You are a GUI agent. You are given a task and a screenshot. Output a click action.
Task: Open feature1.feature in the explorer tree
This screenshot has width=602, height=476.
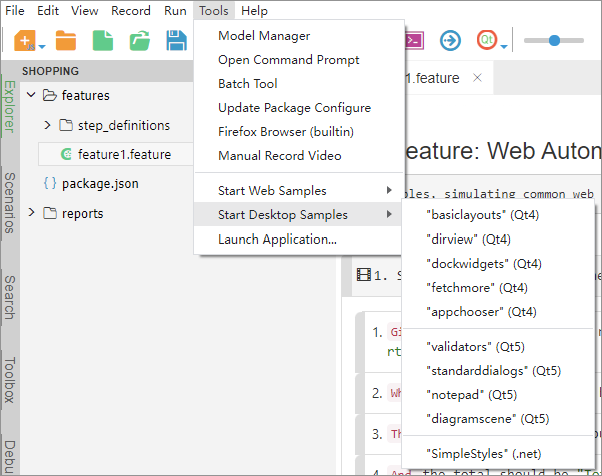(116, 154)
